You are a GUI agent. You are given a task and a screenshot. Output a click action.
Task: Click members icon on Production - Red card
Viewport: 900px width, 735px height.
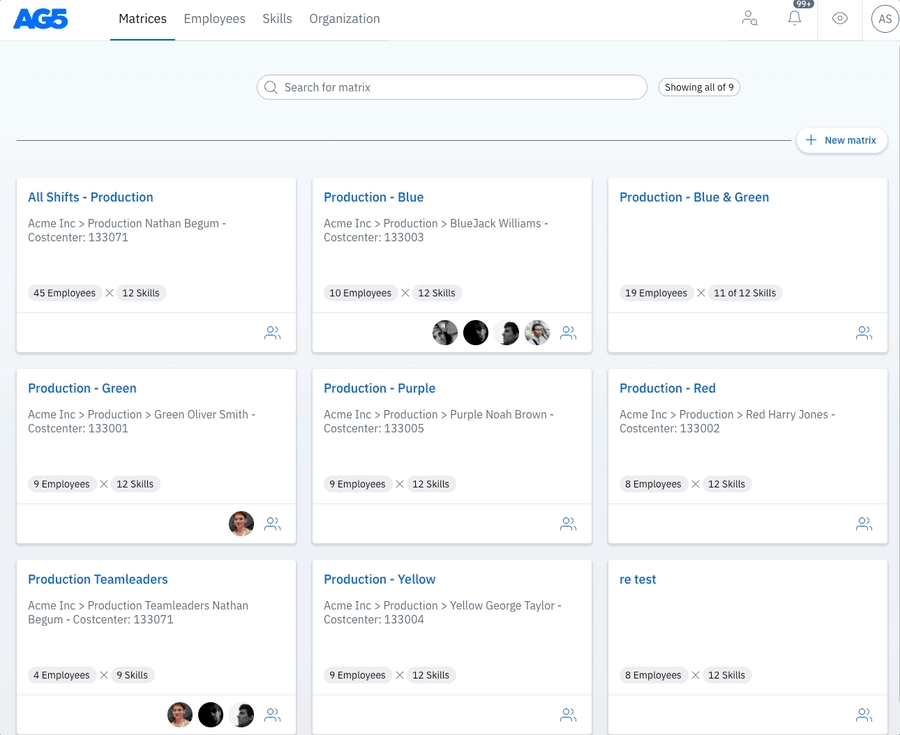(864, 524)
